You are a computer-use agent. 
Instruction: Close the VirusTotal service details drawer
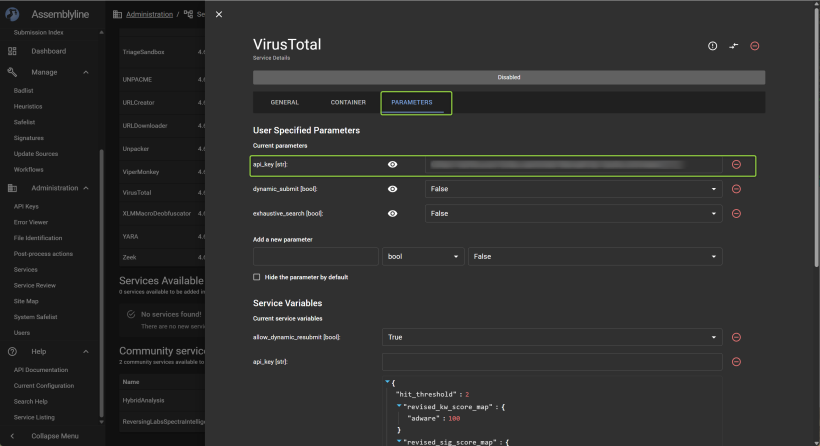(219, 14)
